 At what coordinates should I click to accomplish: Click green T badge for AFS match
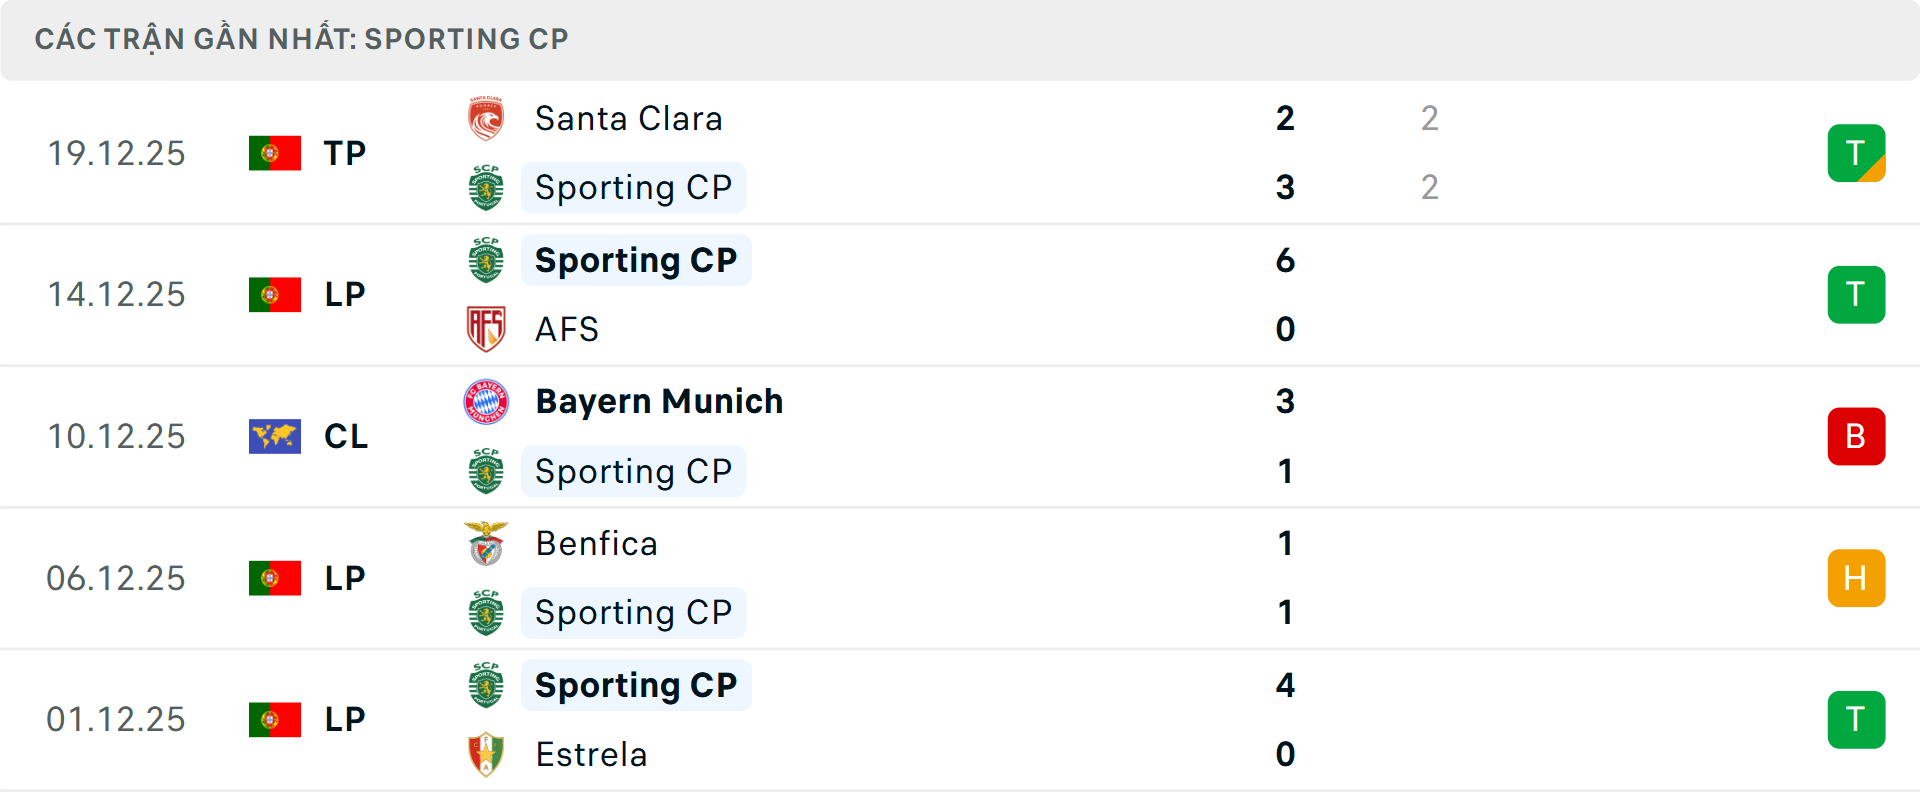(x=1856, y=295)
